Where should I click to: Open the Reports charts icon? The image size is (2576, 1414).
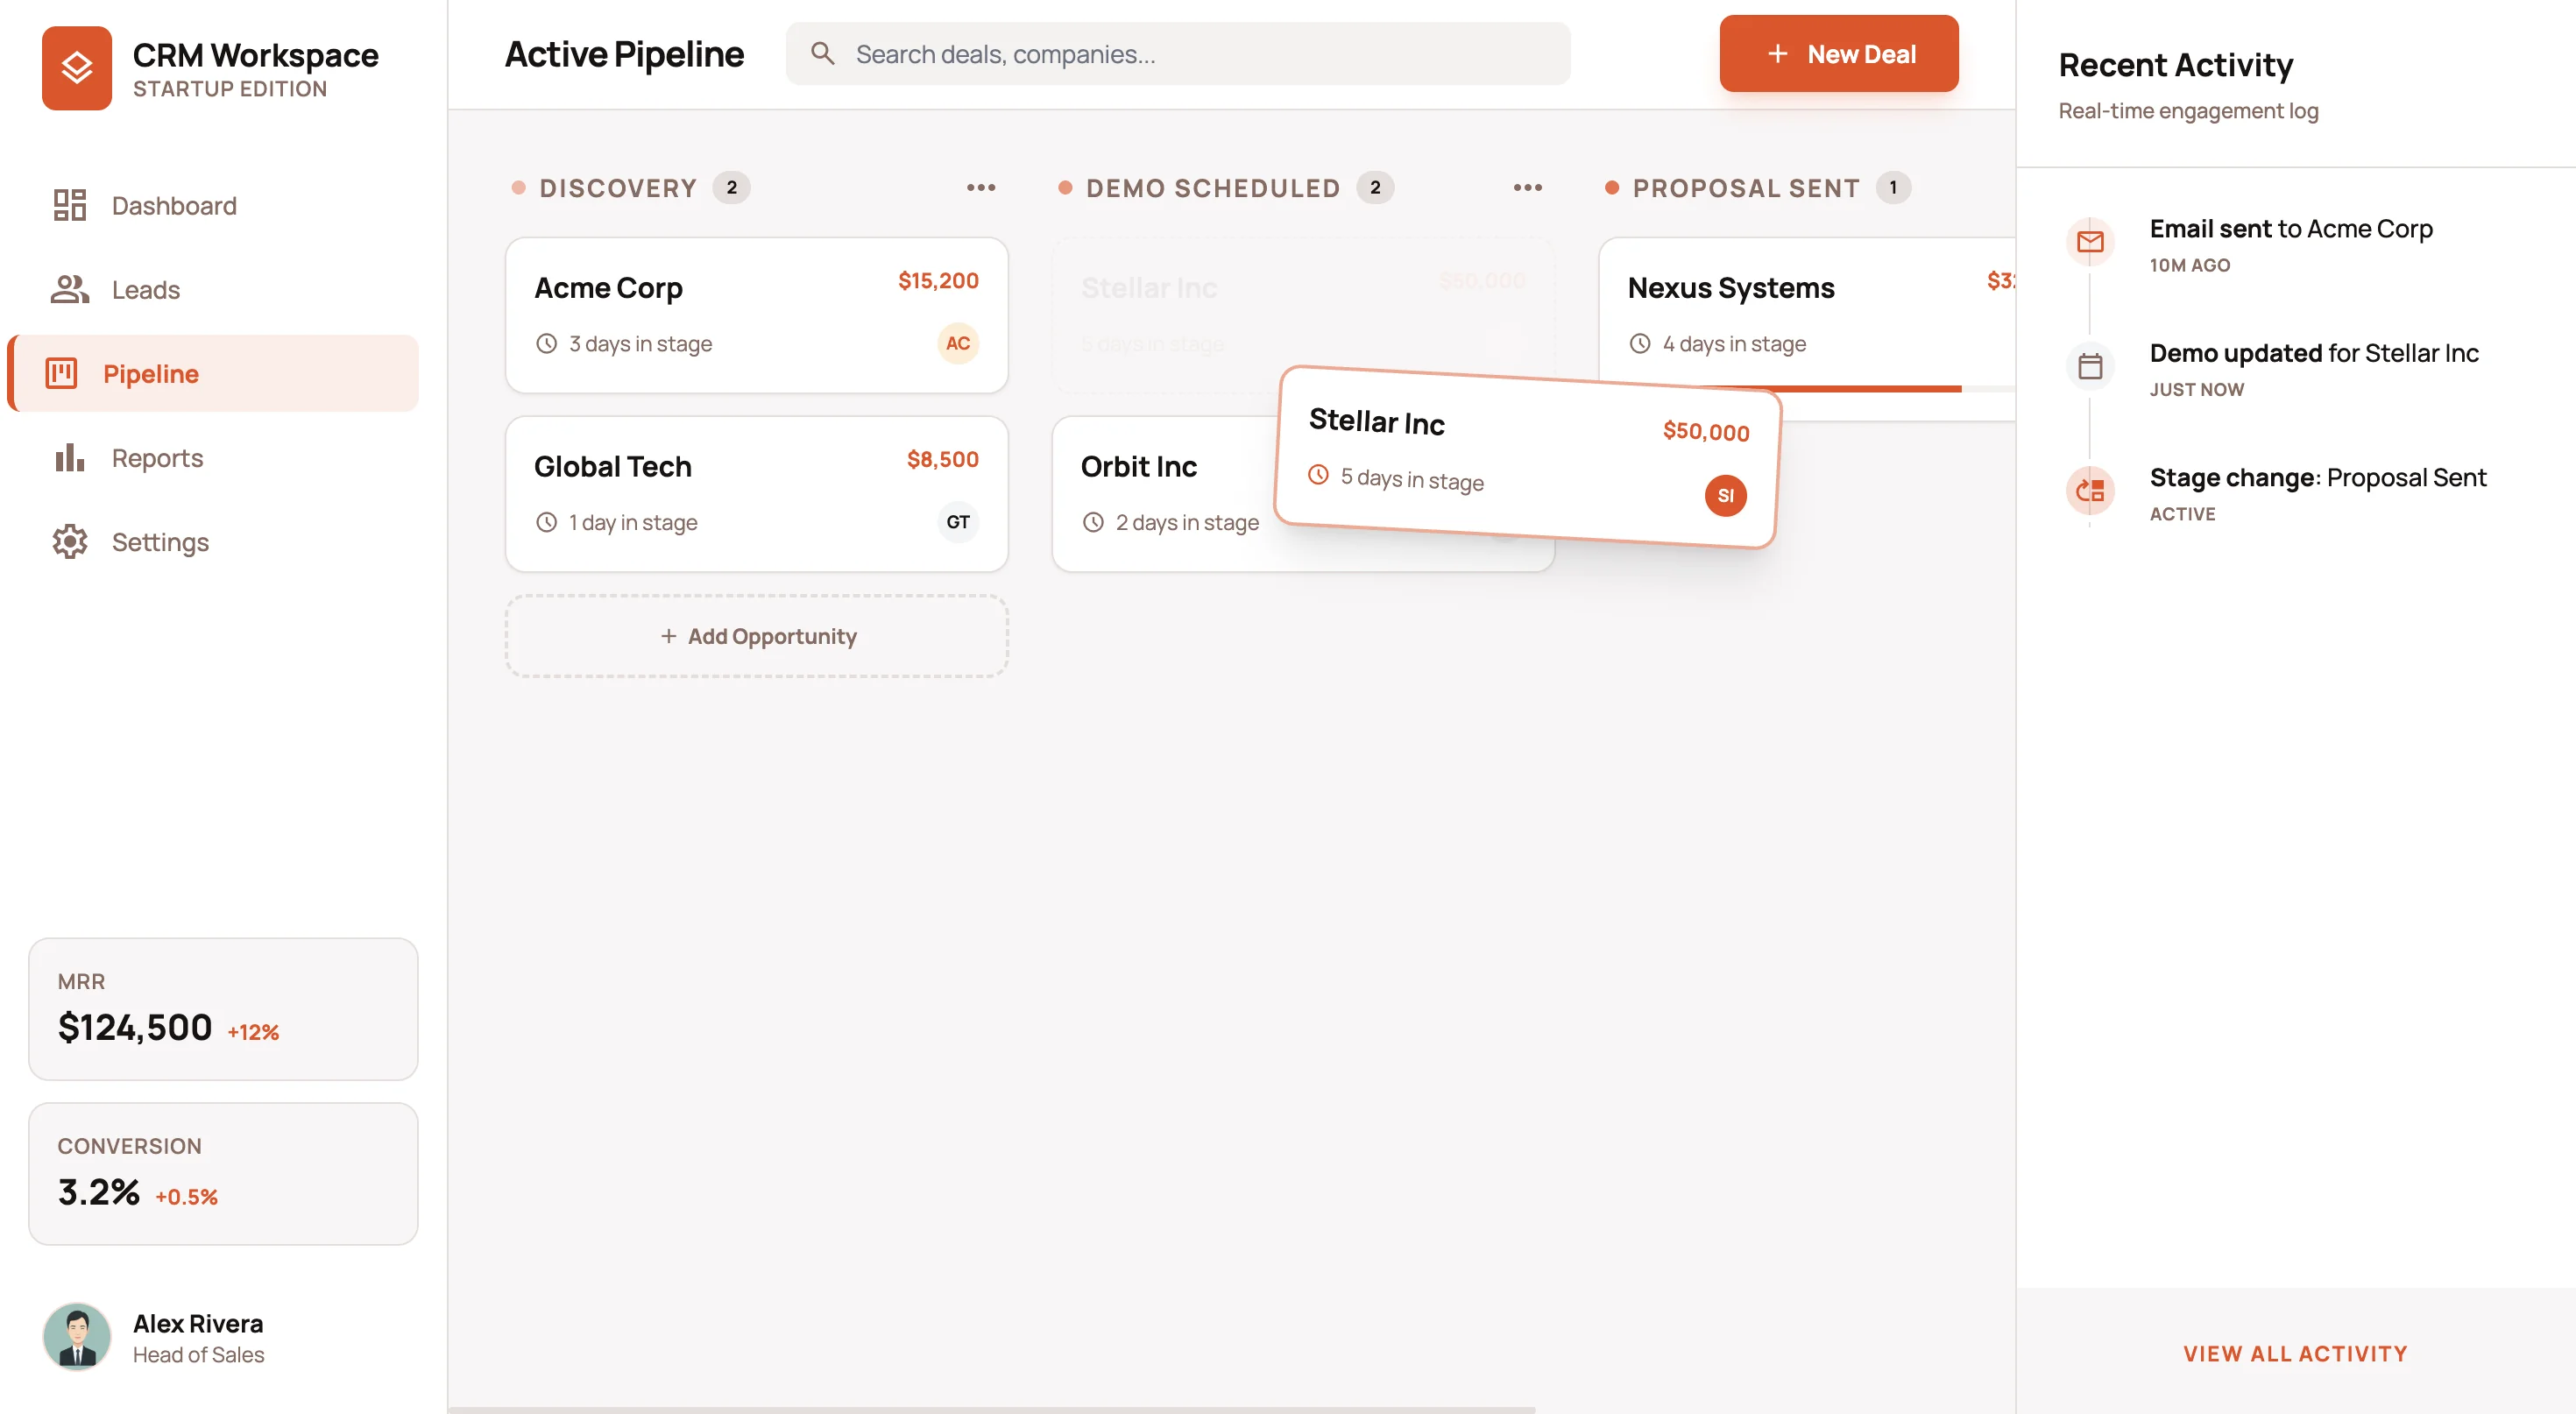click(x=68, y=457)
